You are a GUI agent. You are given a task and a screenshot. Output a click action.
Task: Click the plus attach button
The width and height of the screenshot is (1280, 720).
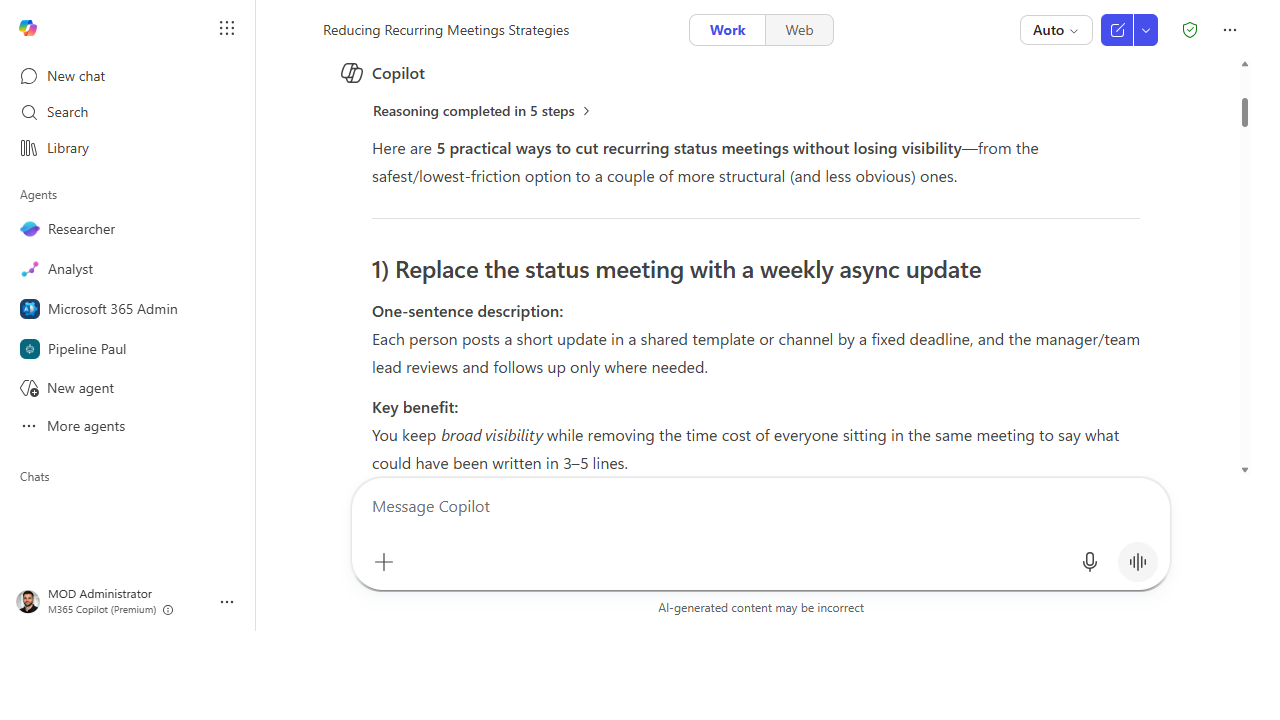pyautogui.click(x=384, y=562)
